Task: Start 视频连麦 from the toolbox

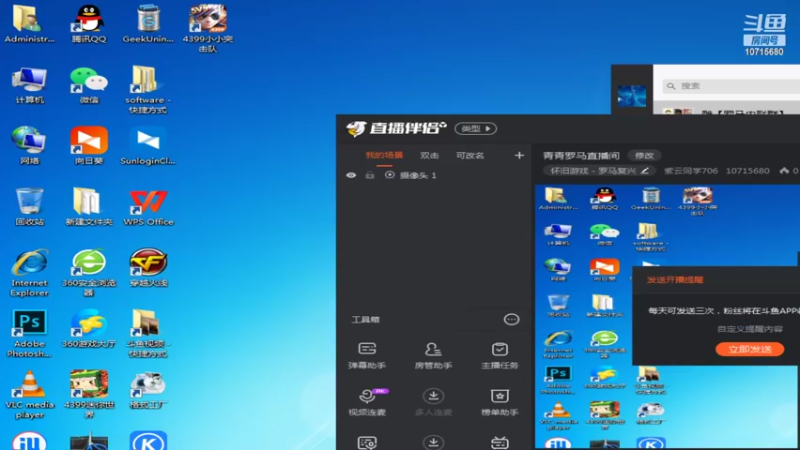Action: (x=367, y=402)
